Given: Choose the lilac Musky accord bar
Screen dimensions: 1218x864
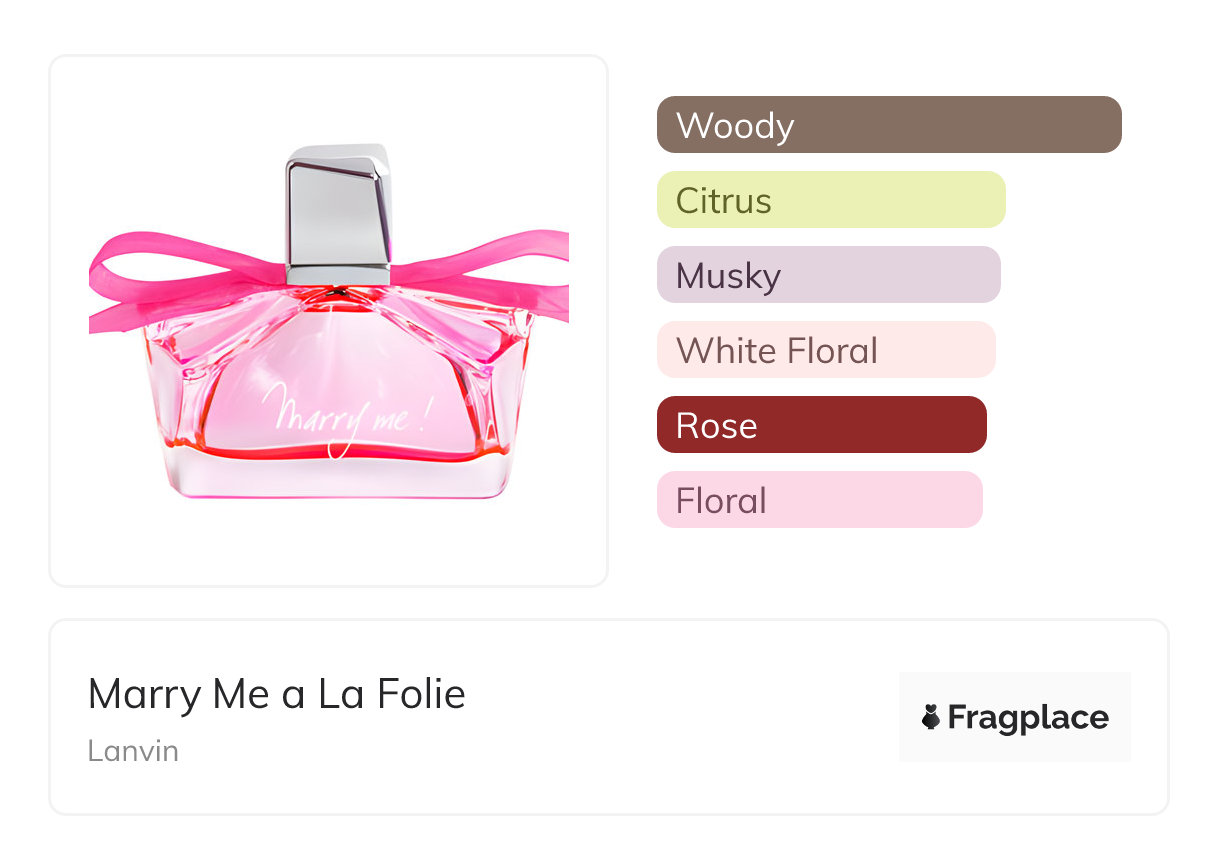Looking at the screenshot, I should click(x=828, y=275).
